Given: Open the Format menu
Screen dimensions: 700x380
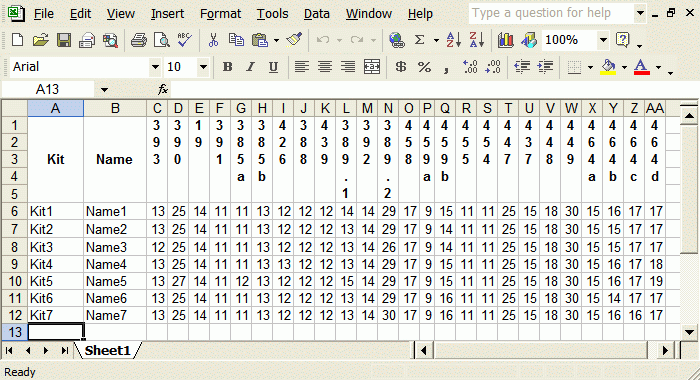Looking at the screenshot, I should pos(221,14).
